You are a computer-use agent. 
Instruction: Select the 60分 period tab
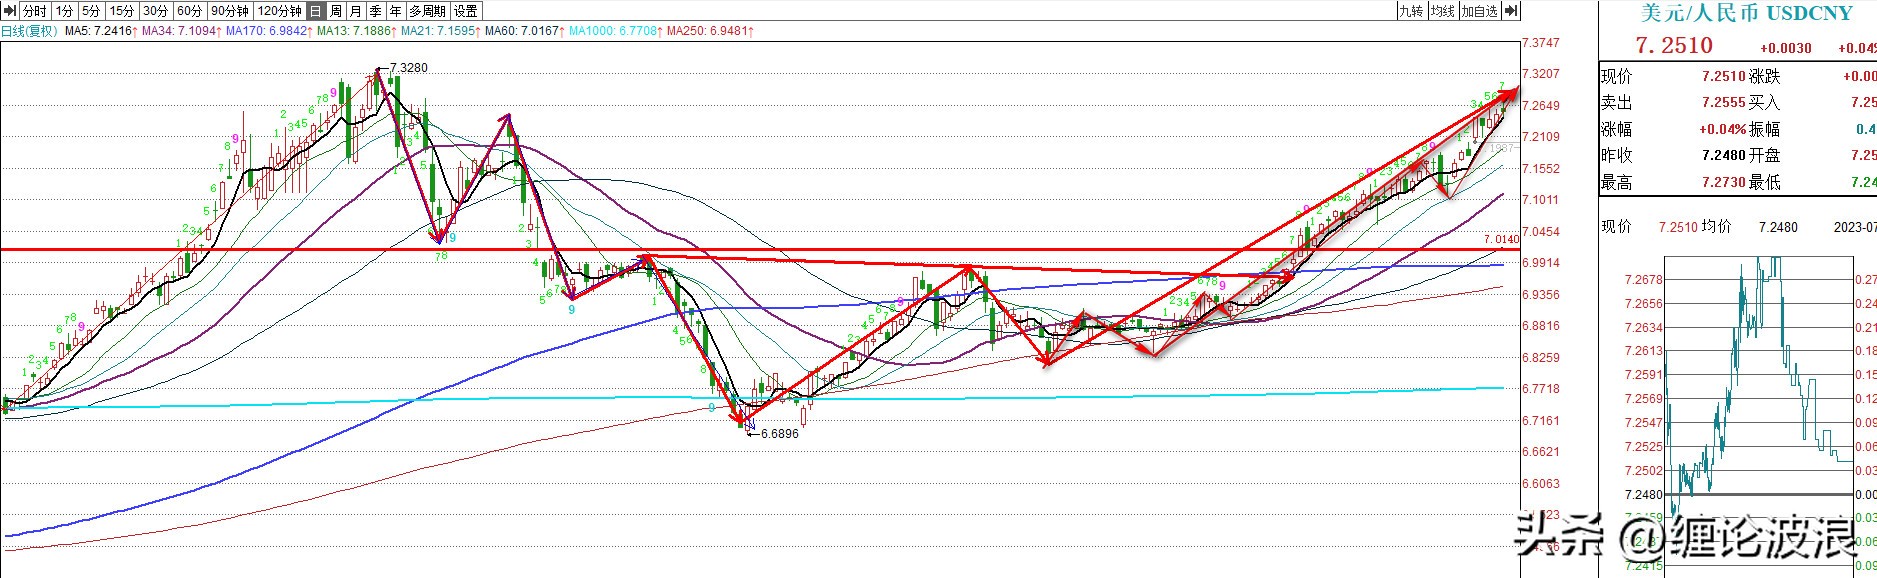pyautogui.click(x=190, y=11)
